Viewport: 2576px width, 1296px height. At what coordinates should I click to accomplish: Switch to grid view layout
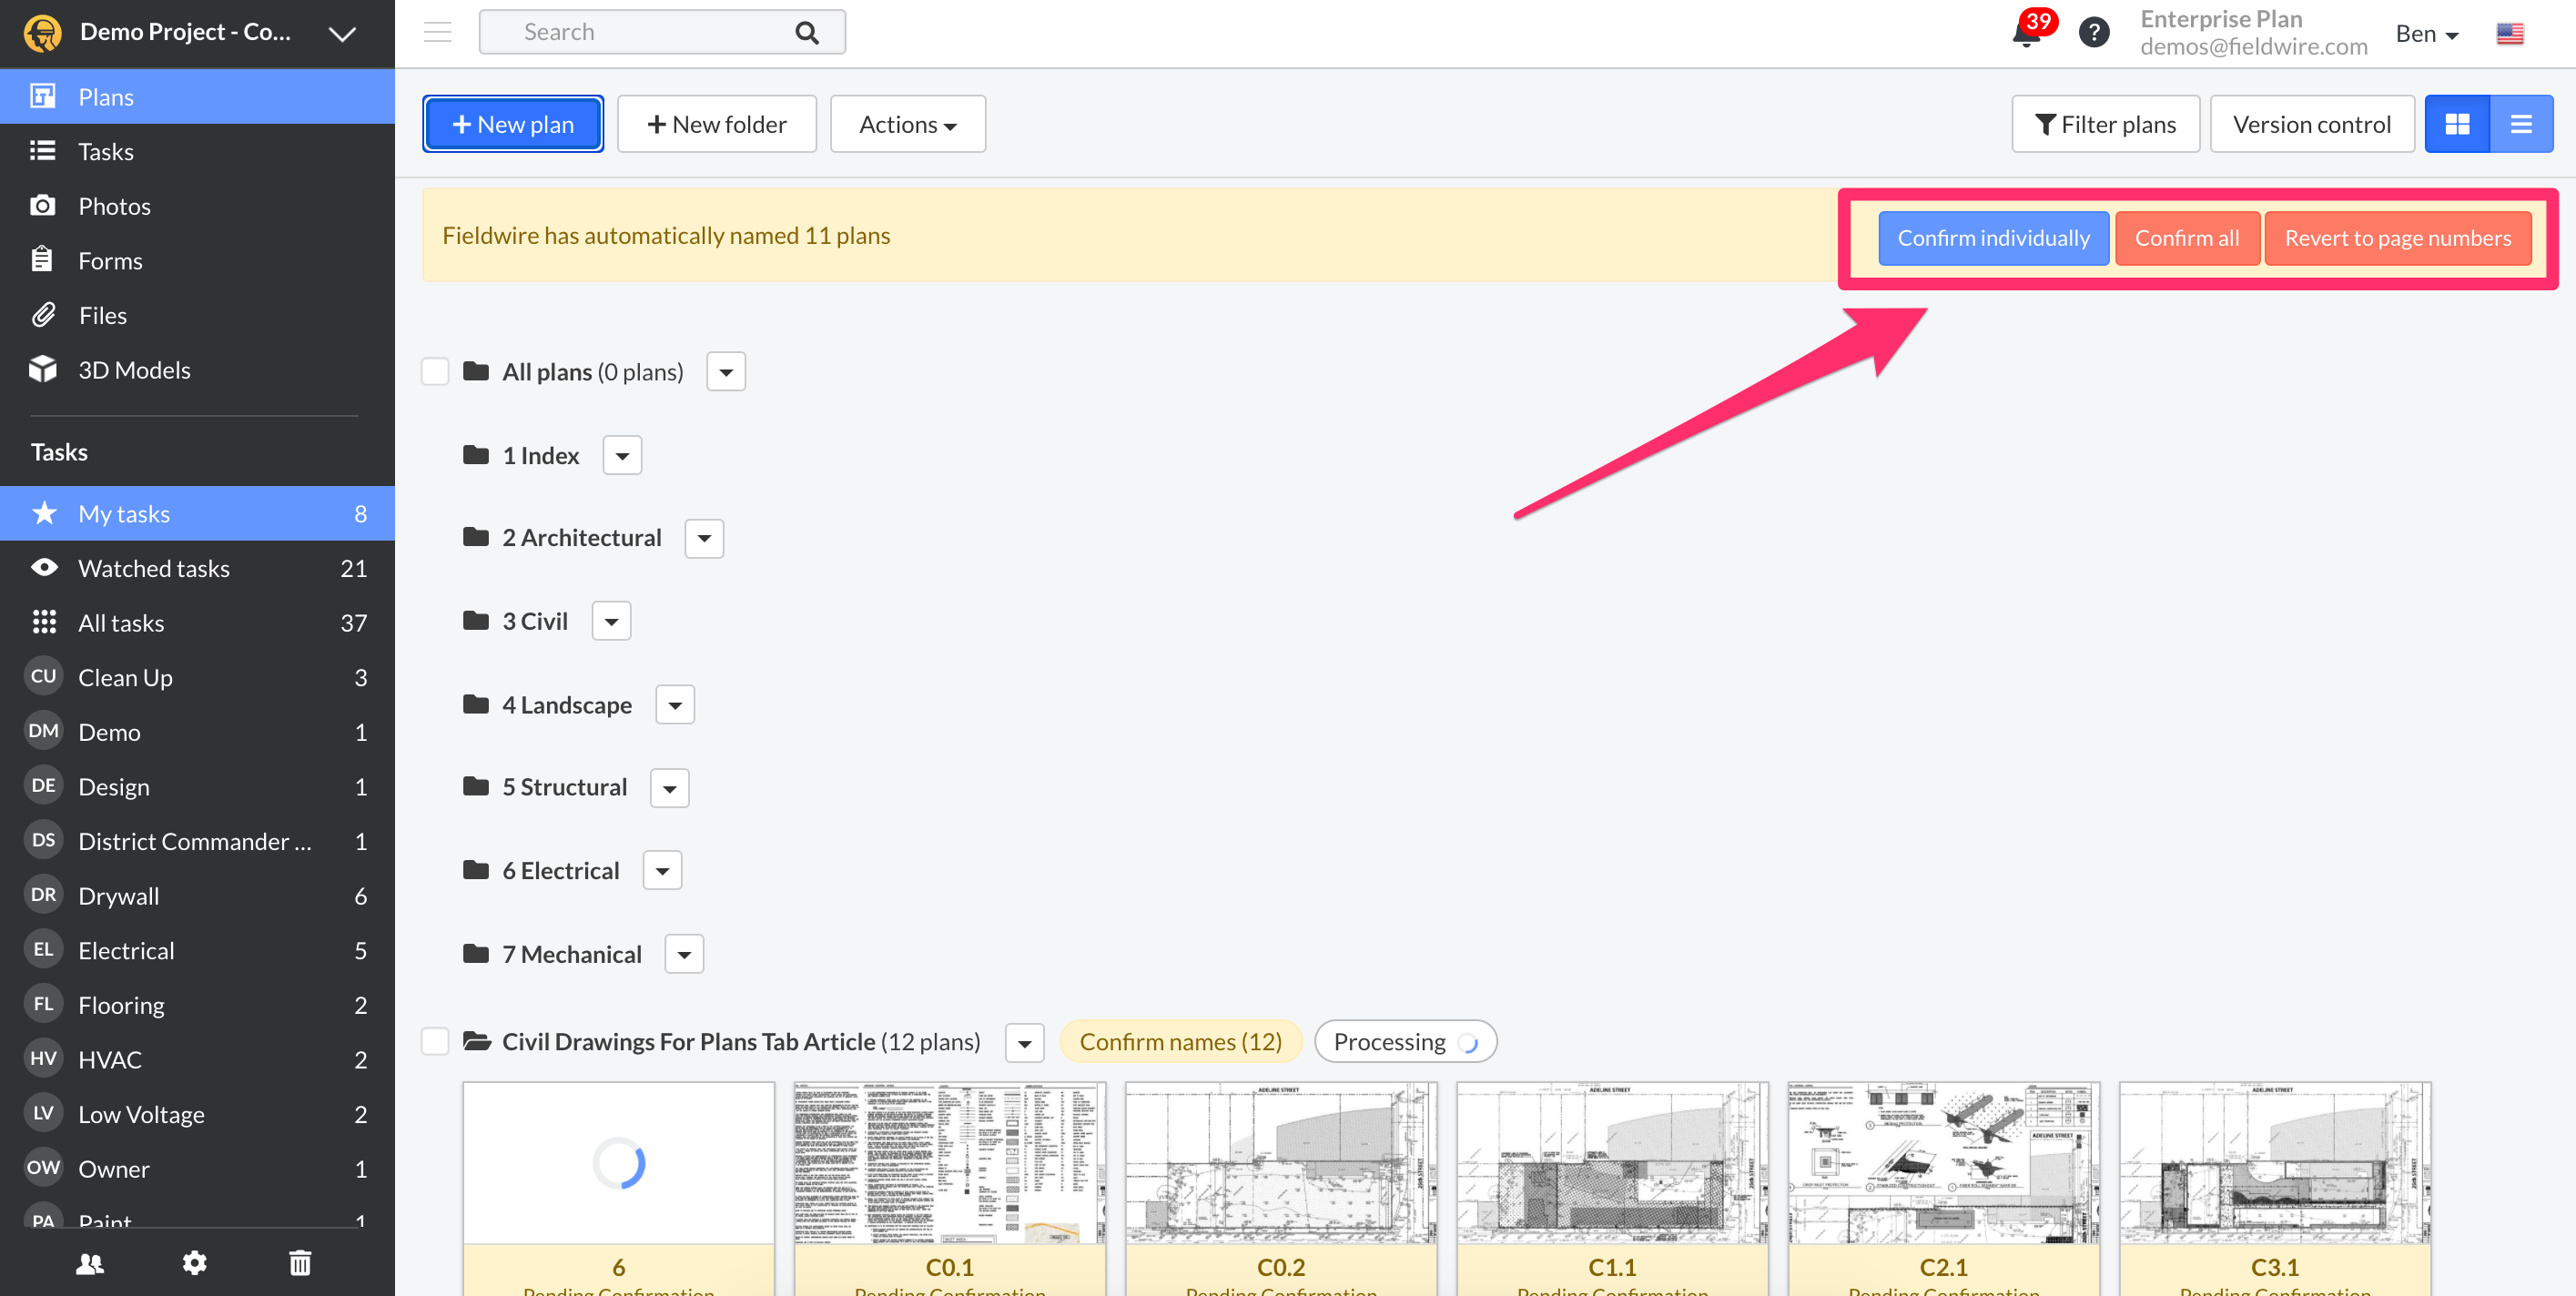2457,124
